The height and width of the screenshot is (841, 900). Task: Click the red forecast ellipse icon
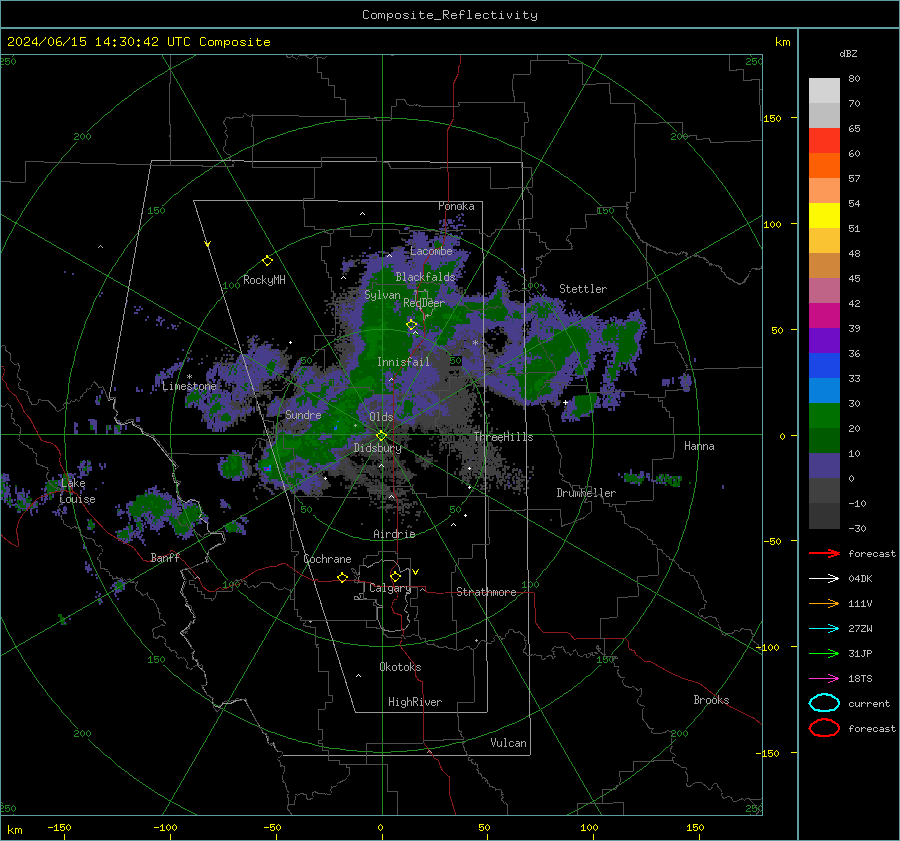824,728
